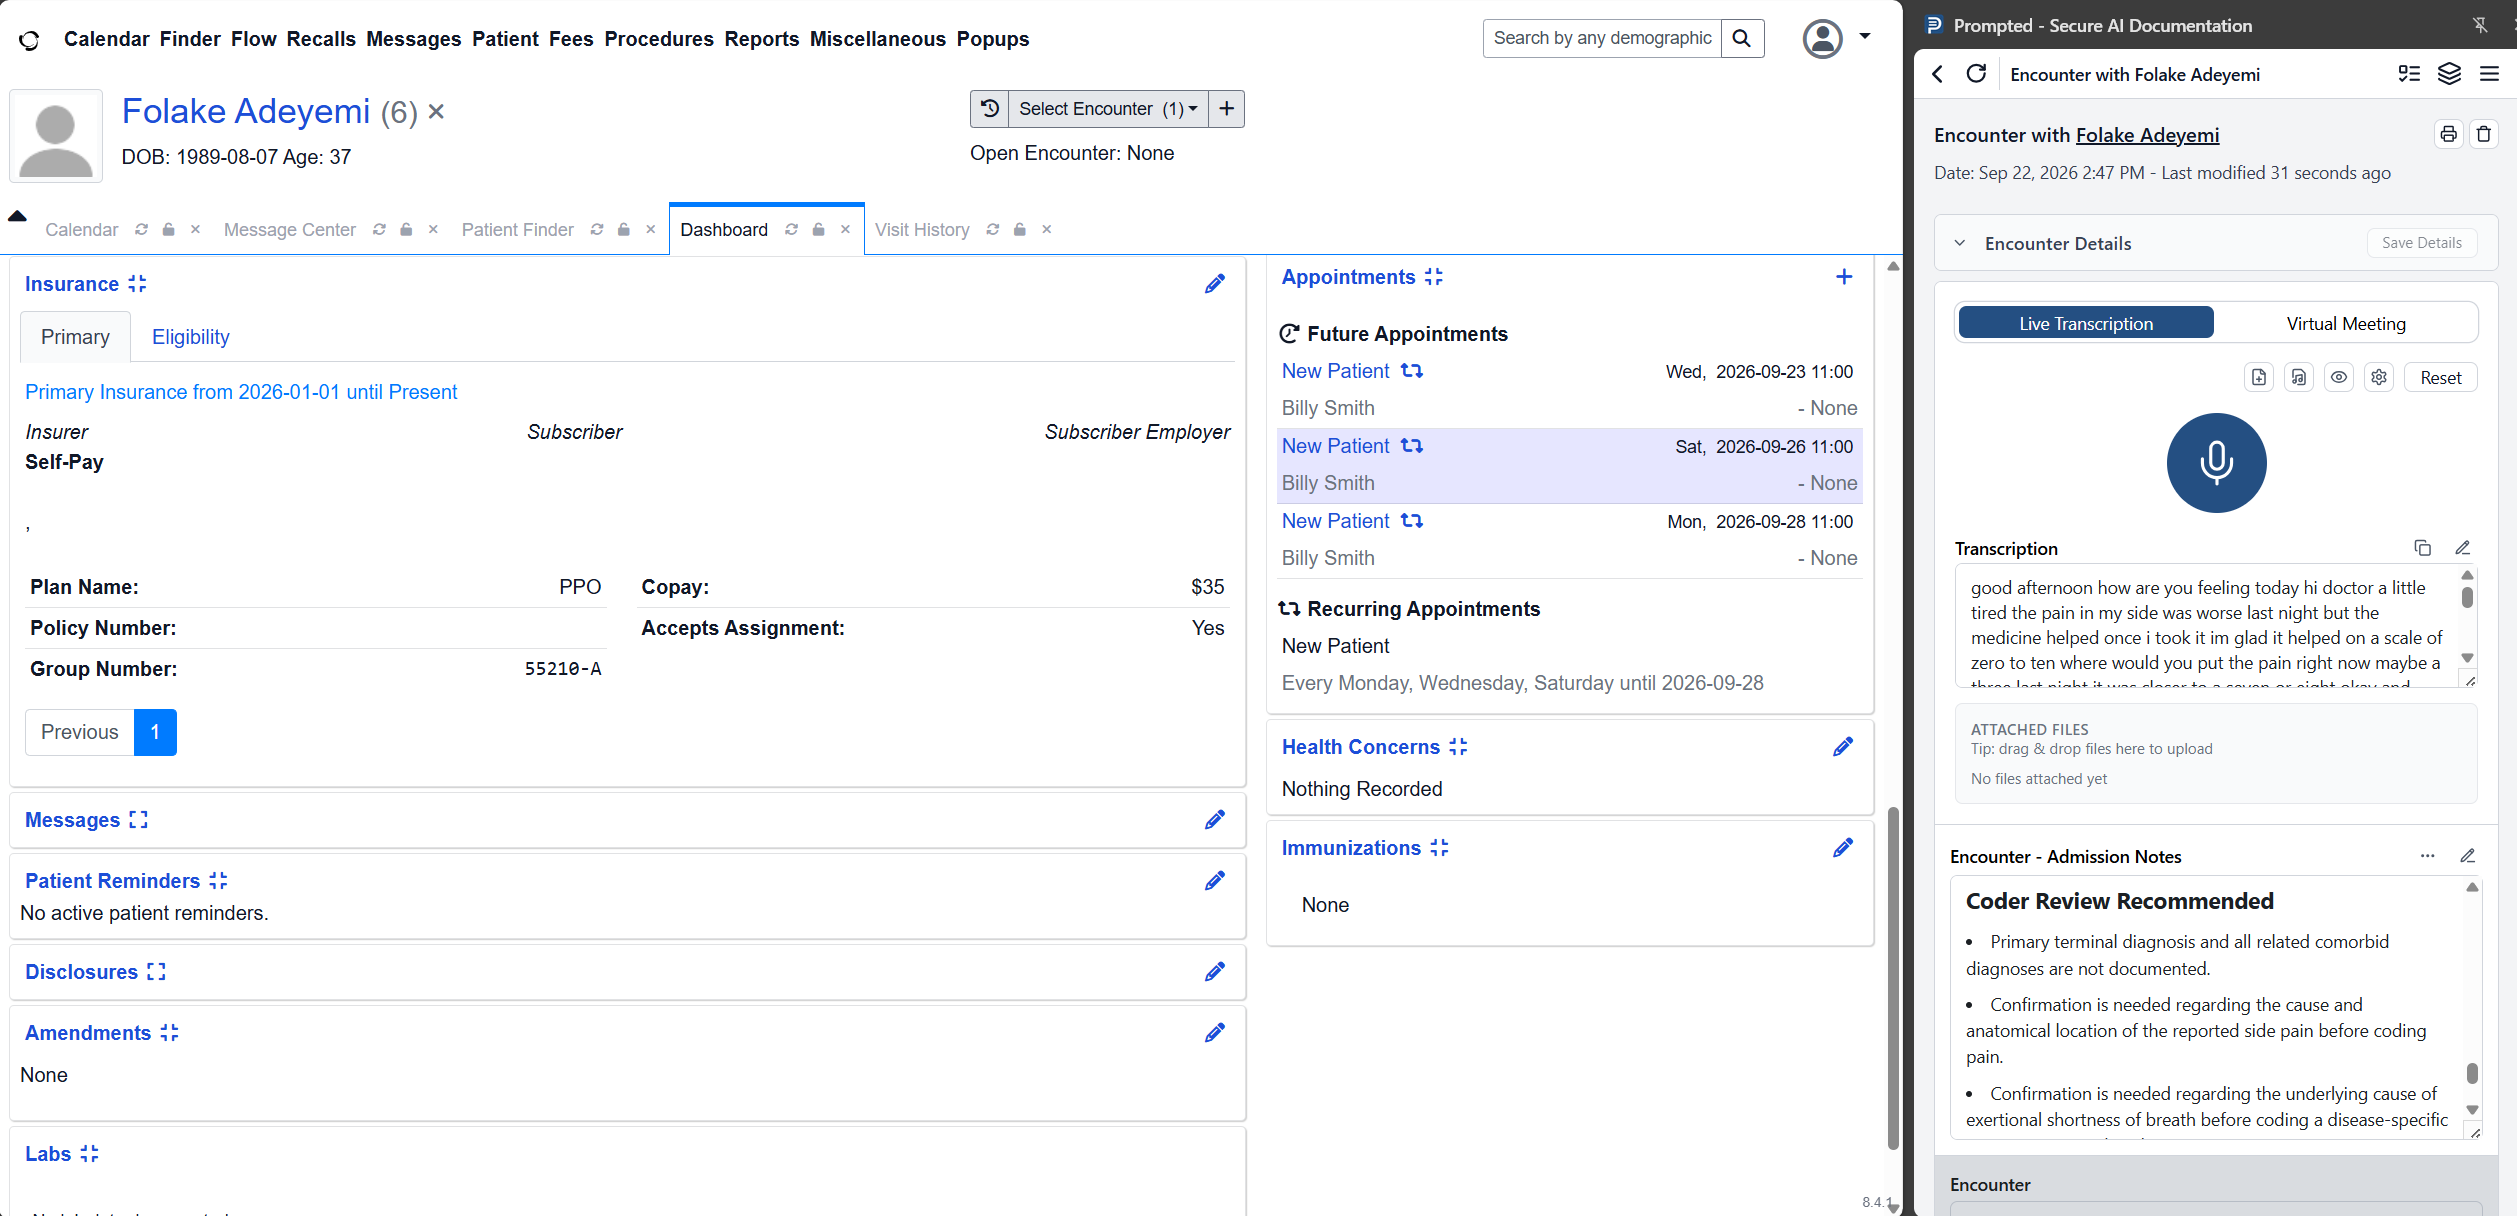
Task: Toggle lock on Calendar tab
Action: (169, 230)
